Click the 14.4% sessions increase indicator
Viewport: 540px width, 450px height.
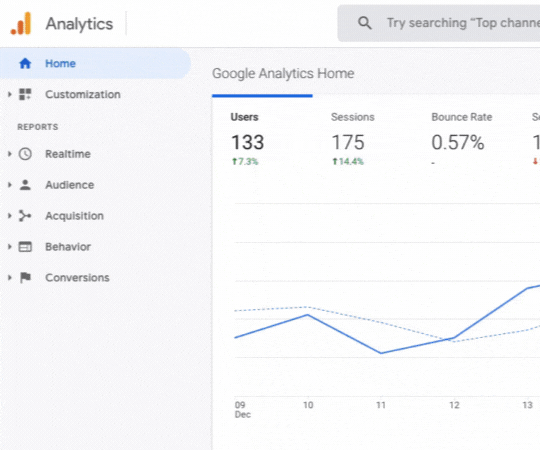(x=348, y=161)
